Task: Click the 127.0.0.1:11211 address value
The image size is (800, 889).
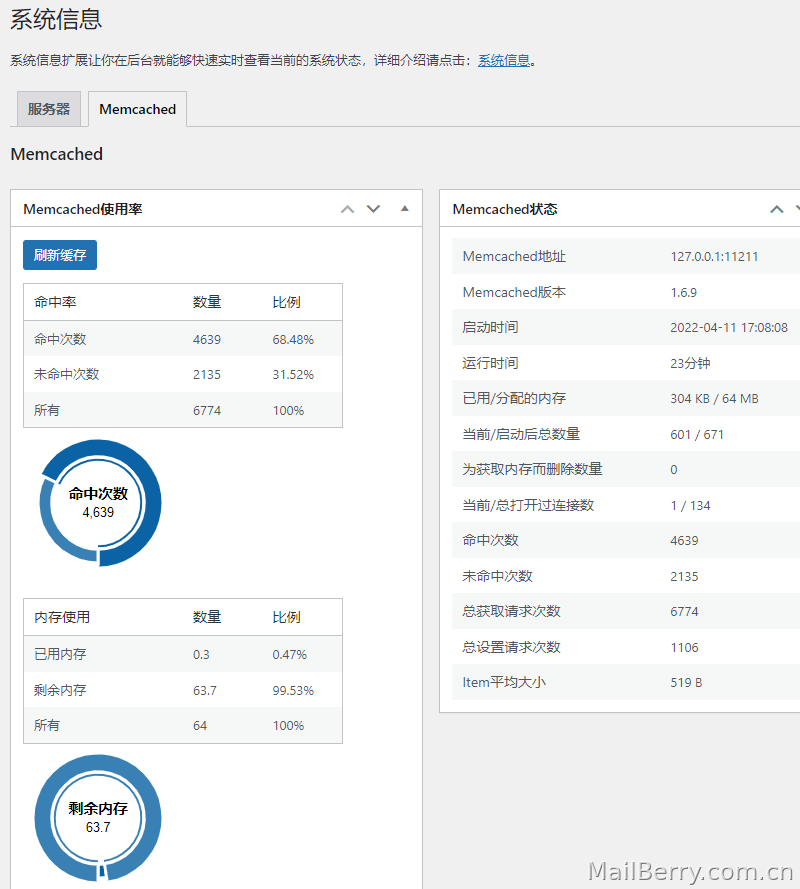Action: pyautogui.click(x=714, y=257)
